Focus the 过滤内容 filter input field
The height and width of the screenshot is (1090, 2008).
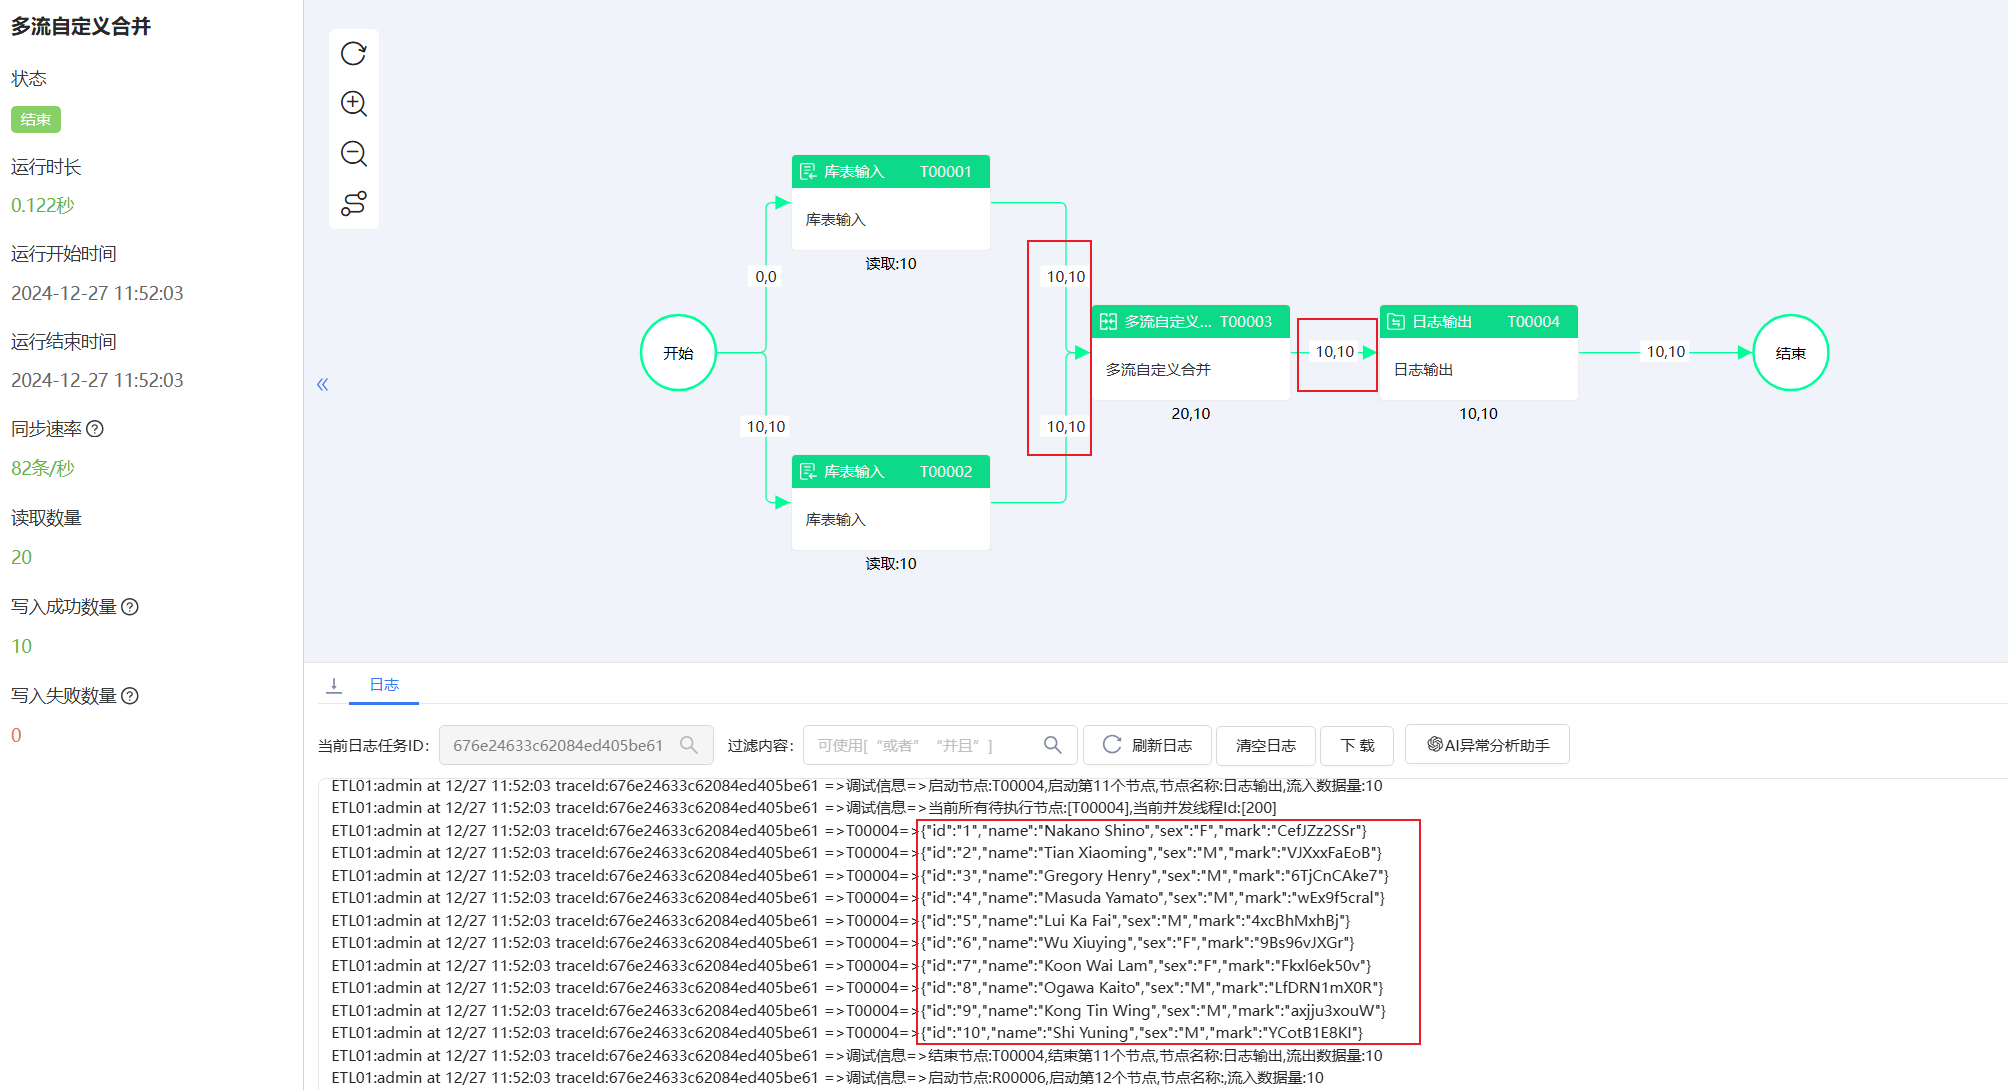point(920,745)
